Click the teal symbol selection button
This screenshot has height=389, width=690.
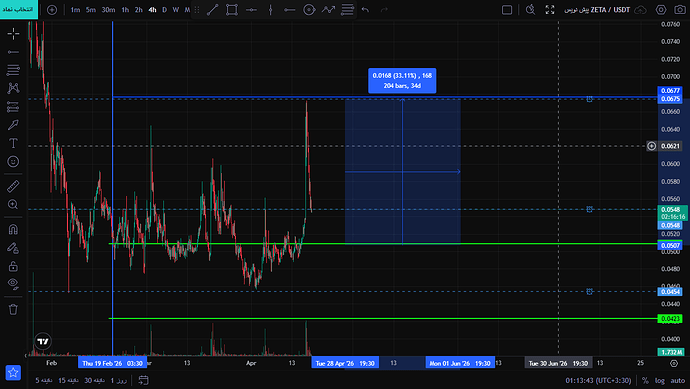[x=19, y=9]
